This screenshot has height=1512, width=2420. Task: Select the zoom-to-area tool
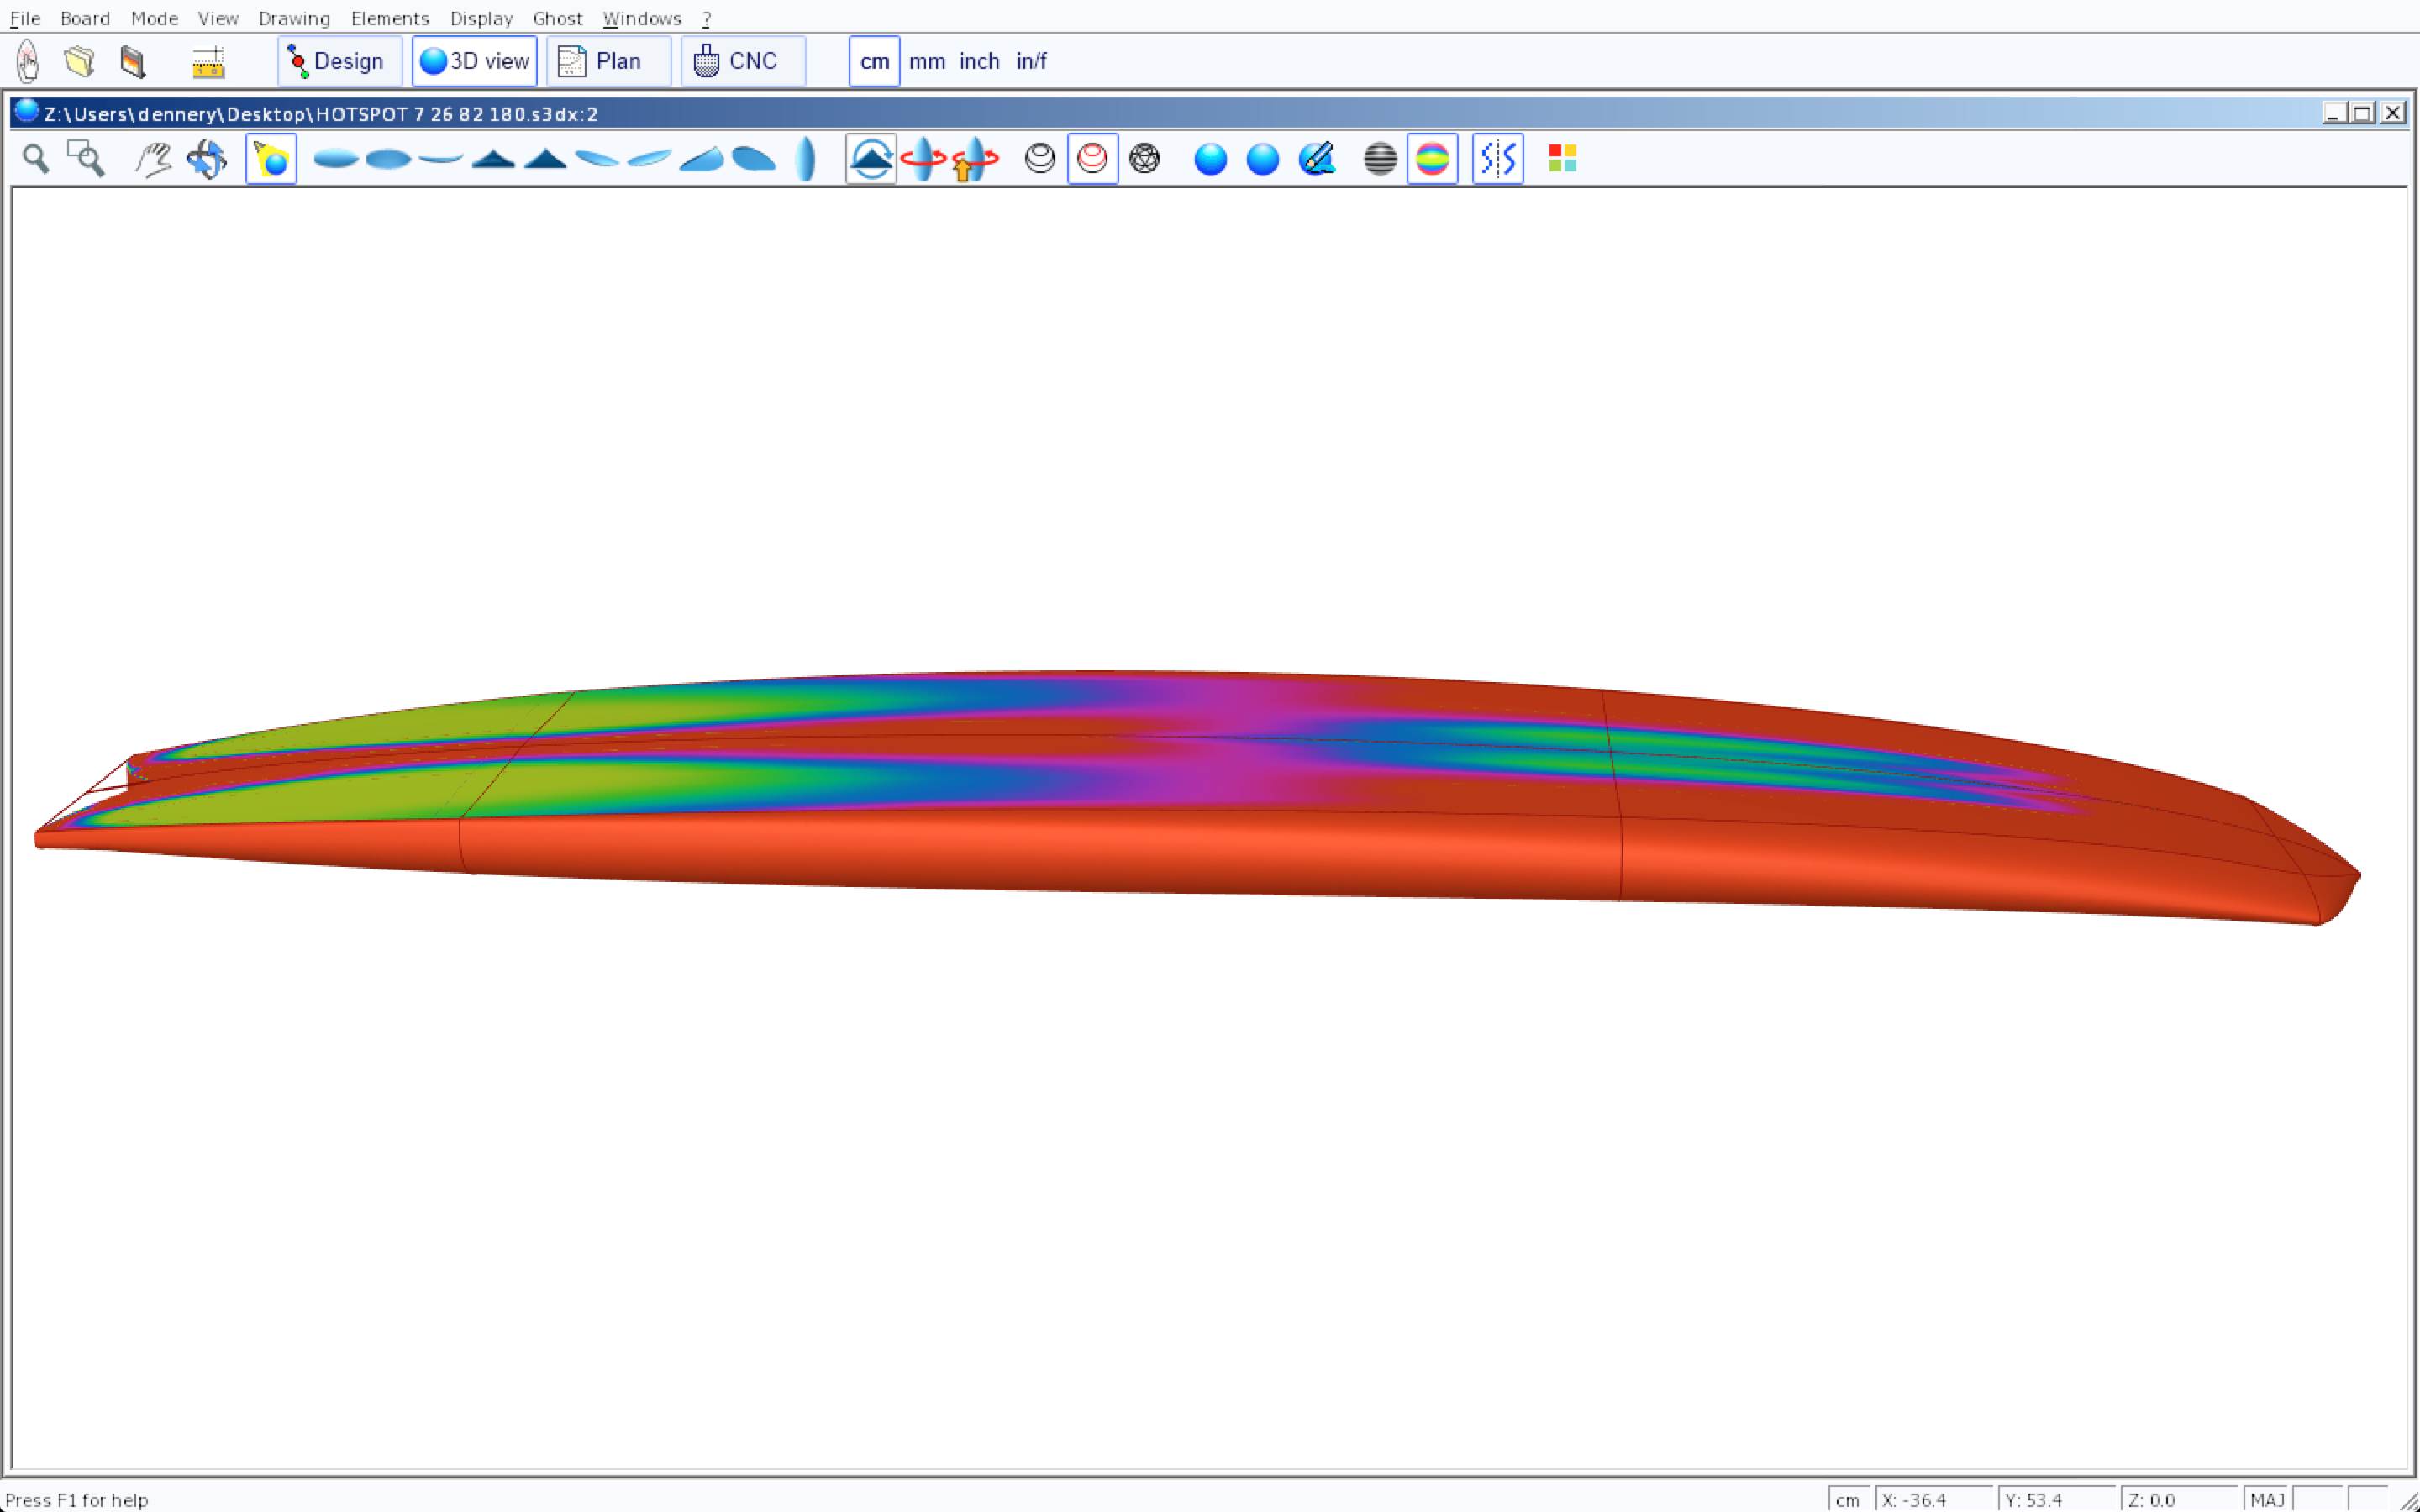tap(86, 158)
